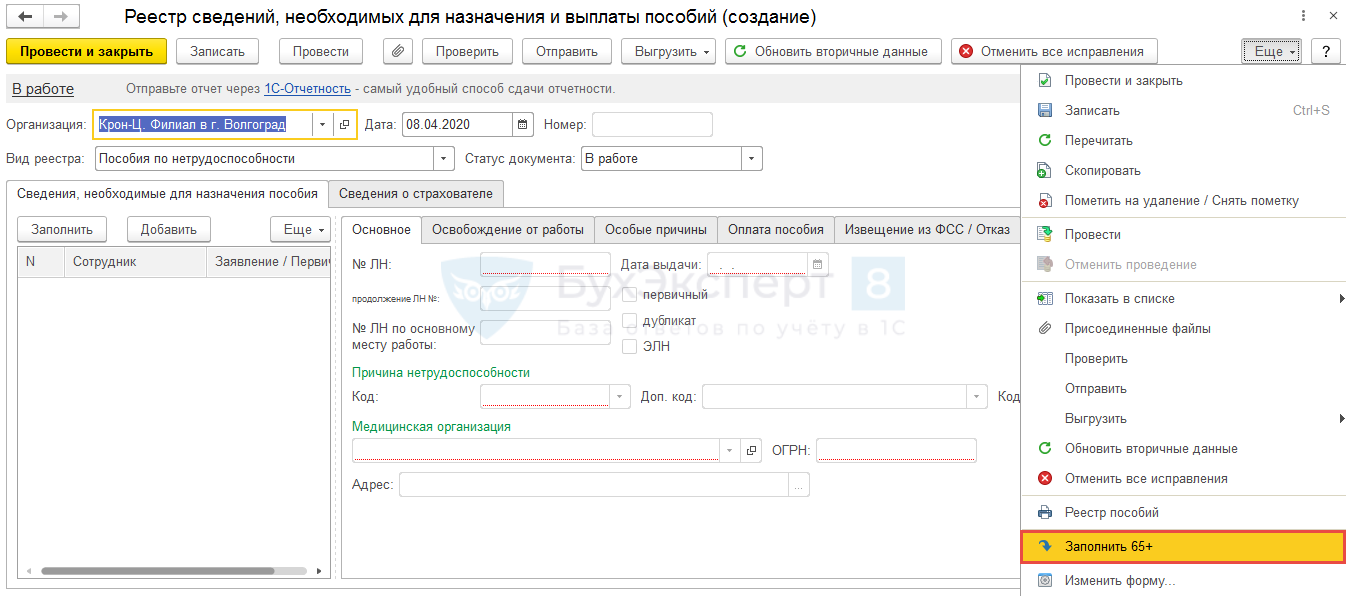Click calendar icon next to Дата выдачи
This screenshot has width=1346, height=596.
pos(818,264)
